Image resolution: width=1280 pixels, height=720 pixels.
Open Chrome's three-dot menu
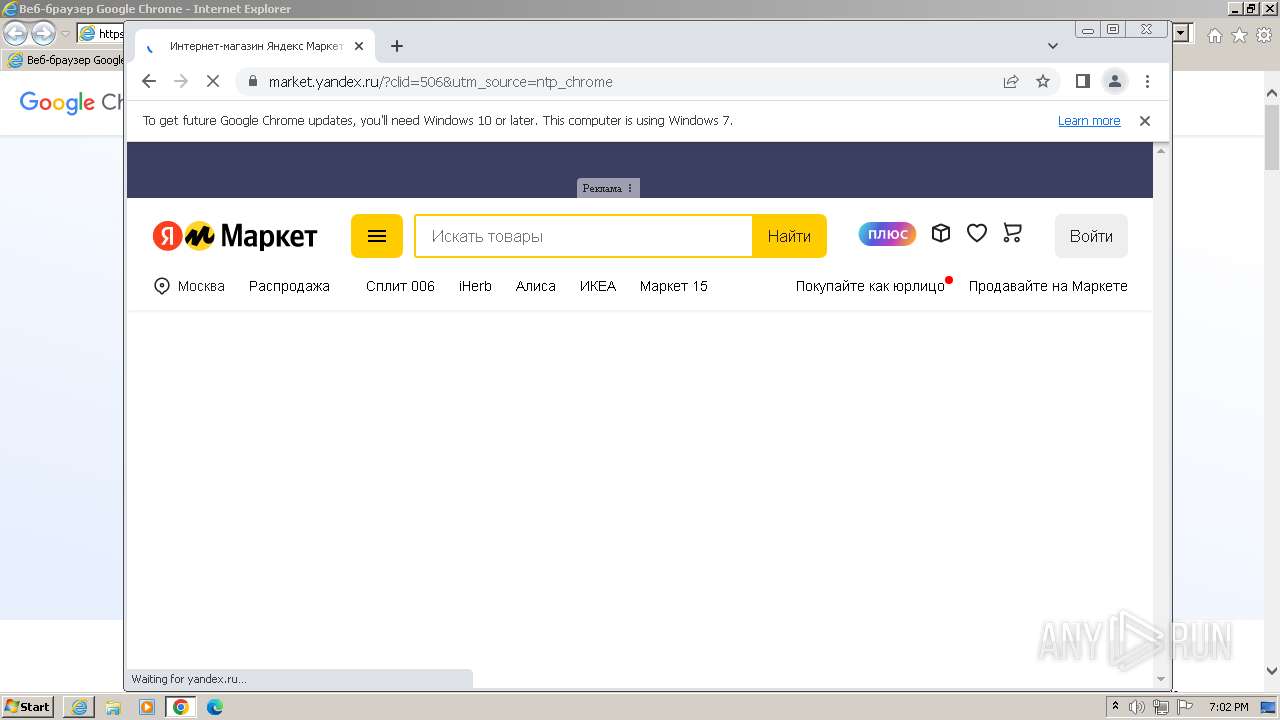(1147, 82)
